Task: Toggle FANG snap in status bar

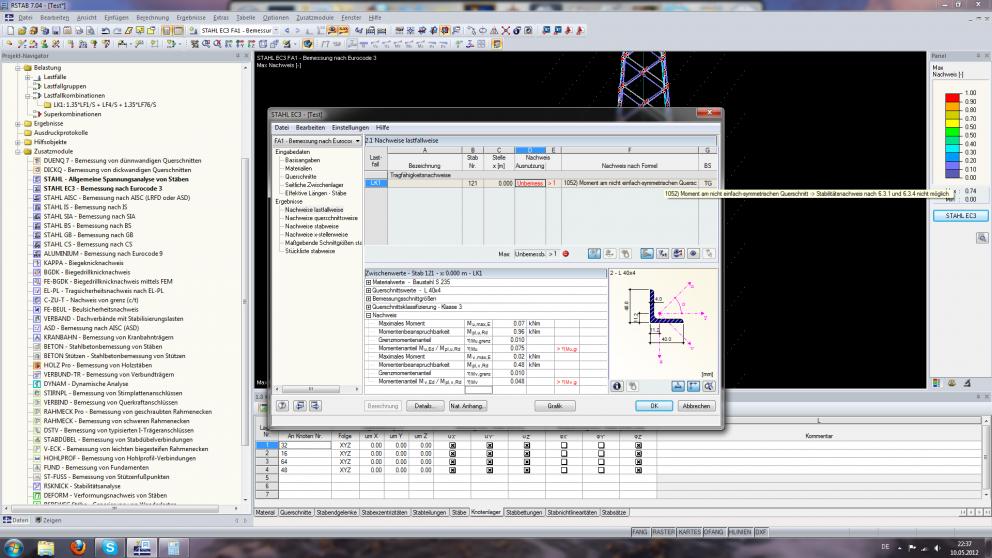Action: pyautogui.click(x=640, y=532)
